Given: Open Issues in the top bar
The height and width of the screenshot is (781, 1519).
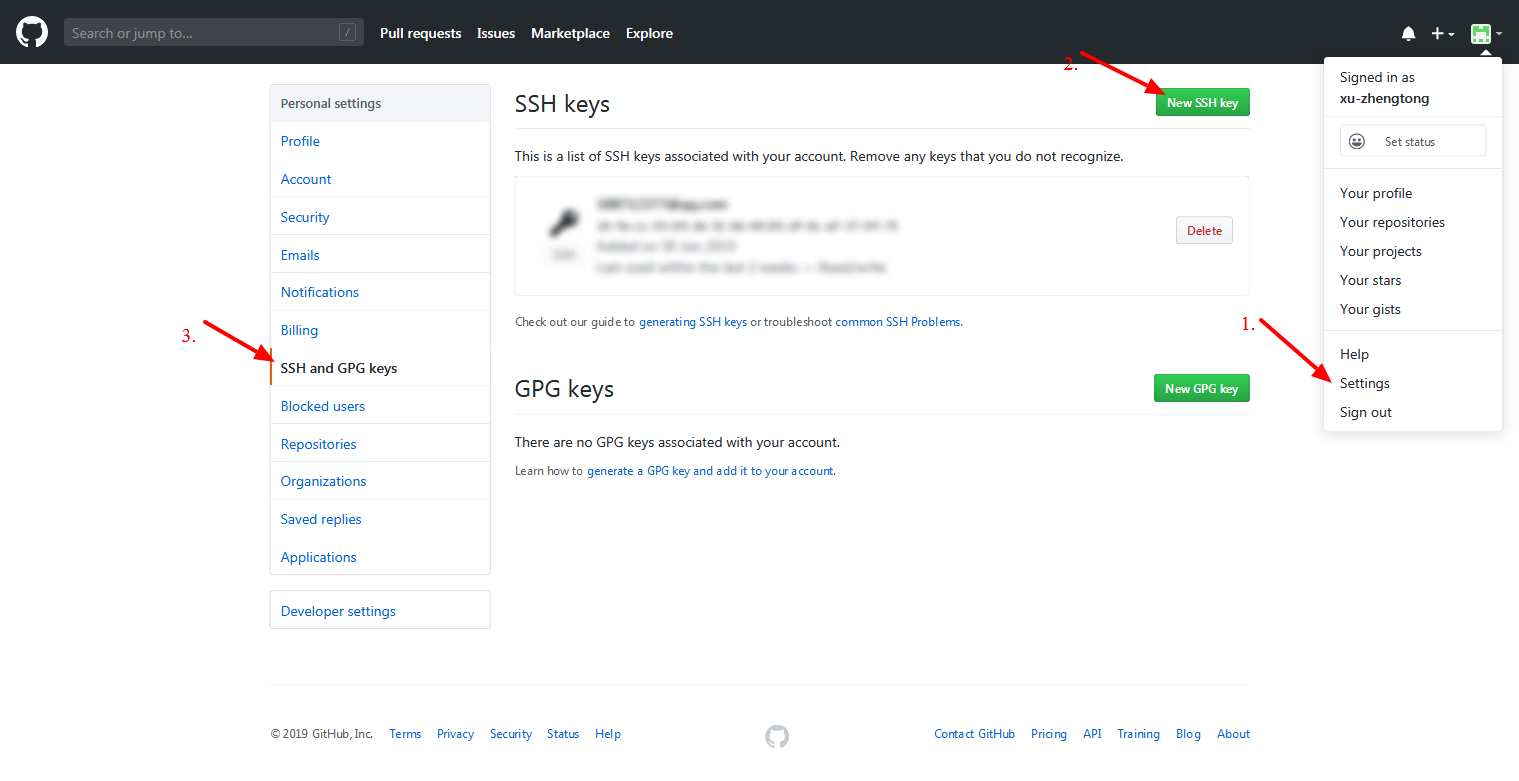Looking at the screenshot, I should click(496, 33).
